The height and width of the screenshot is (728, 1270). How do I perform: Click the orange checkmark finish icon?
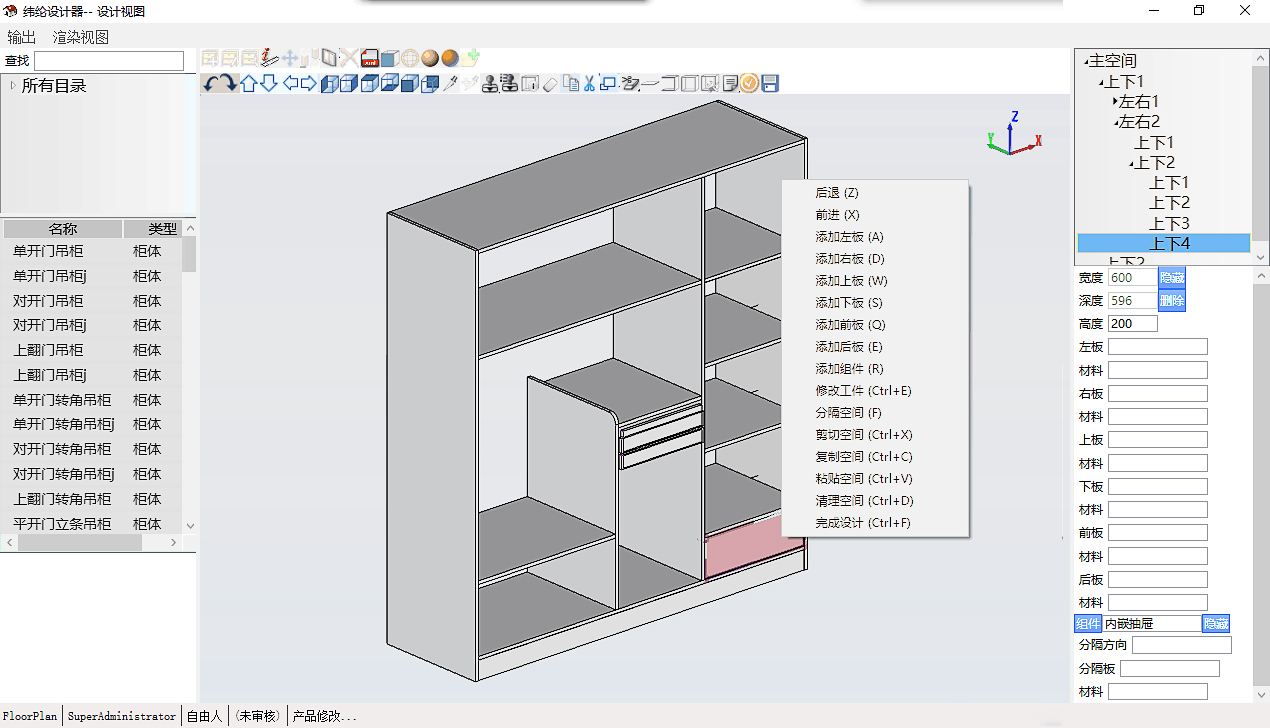[750, 83]
